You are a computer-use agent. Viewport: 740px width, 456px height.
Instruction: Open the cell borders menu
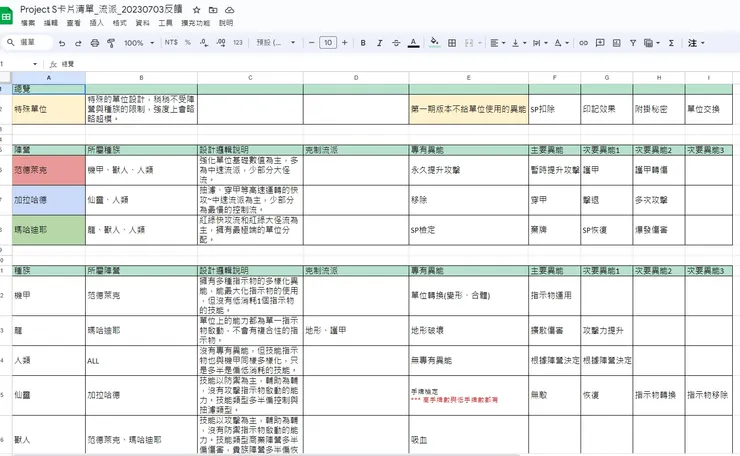pos(452,43)
